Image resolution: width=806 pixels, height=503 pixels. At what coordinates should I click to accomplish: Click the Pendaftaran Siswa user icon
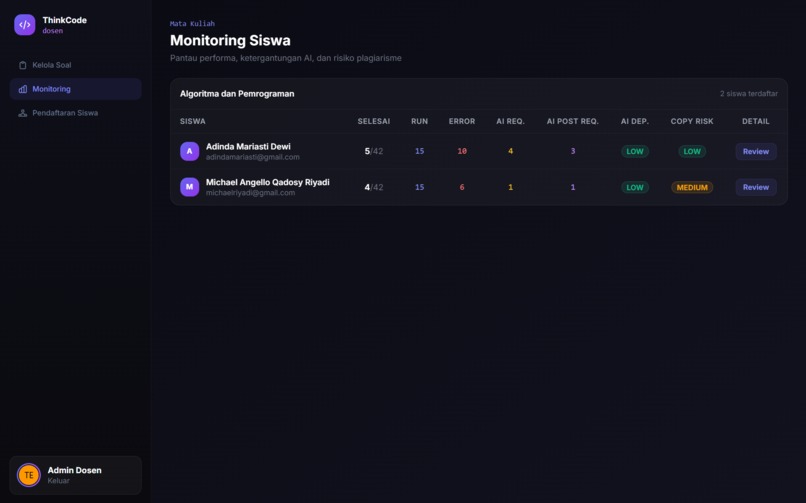click(23, 113)
